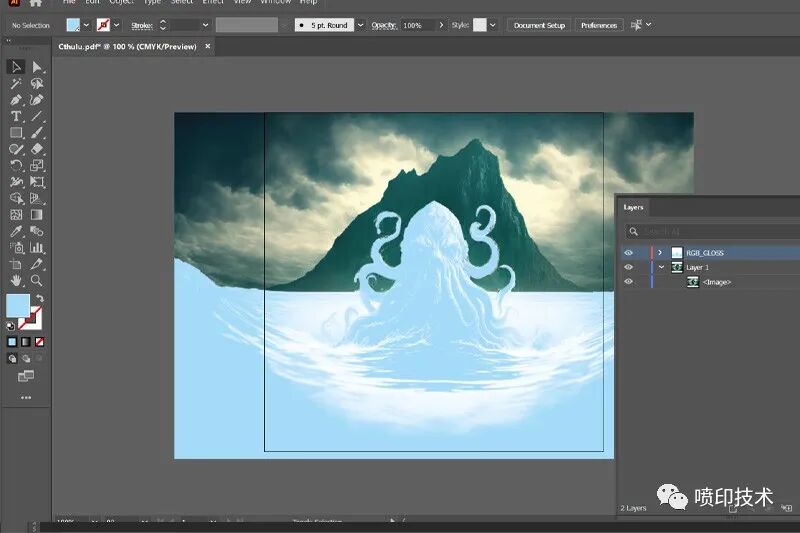Select the Curvature tool
Viewport: 800px width, 533px height.
pos(37,100)
